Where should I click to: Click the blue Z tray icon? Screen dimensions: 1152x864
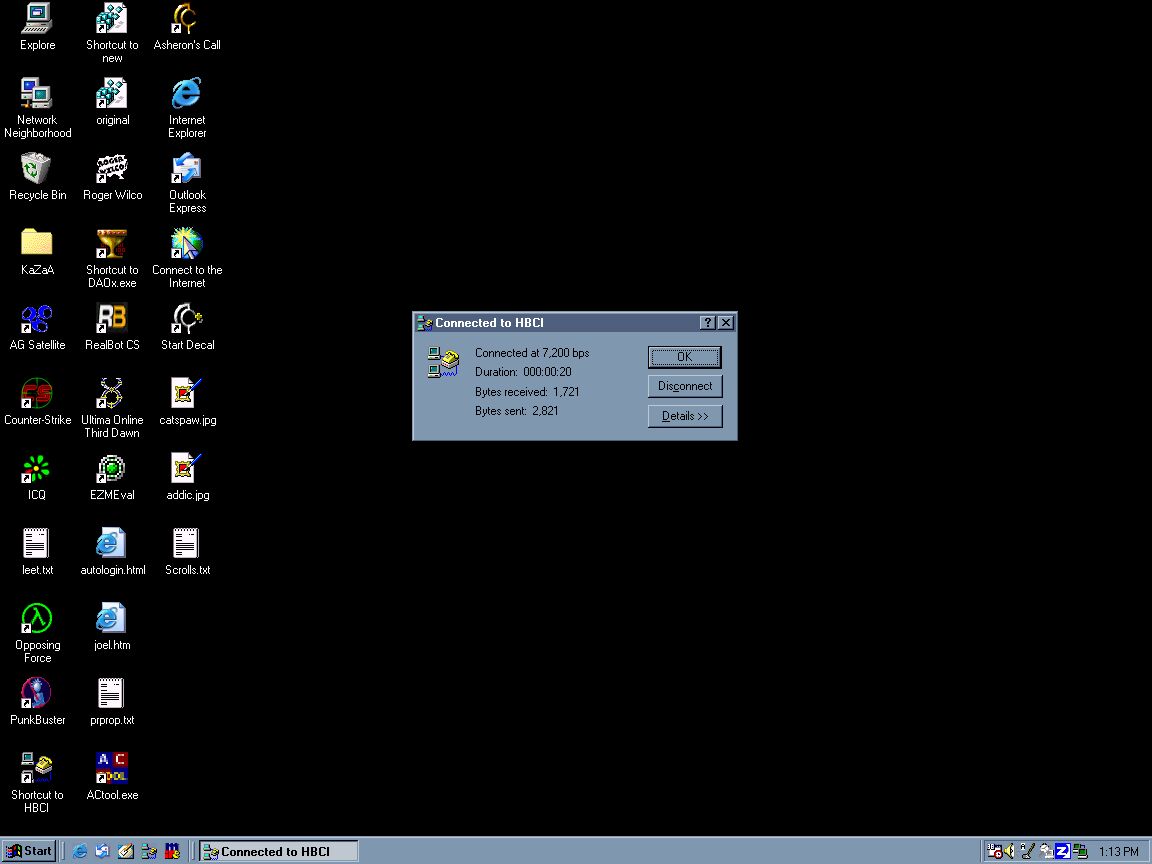1062,852
